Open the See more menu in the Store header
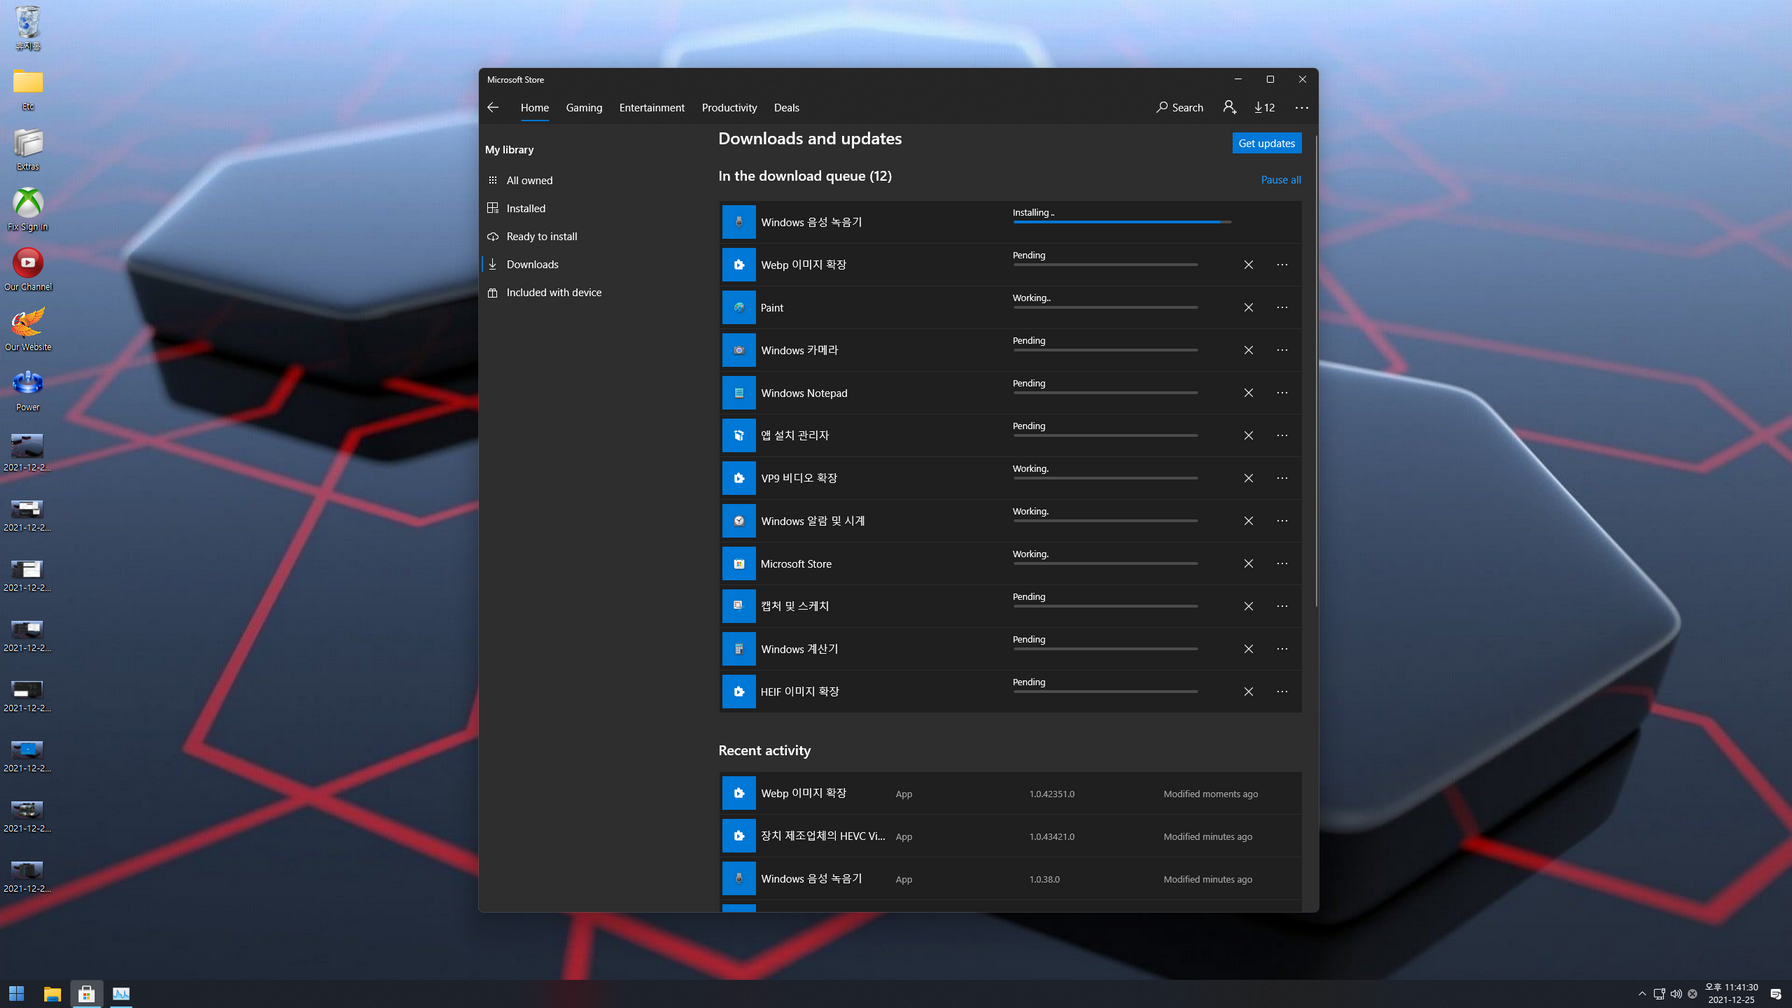This screenshot has width=1792, height=1008. tap(1301, 107)
